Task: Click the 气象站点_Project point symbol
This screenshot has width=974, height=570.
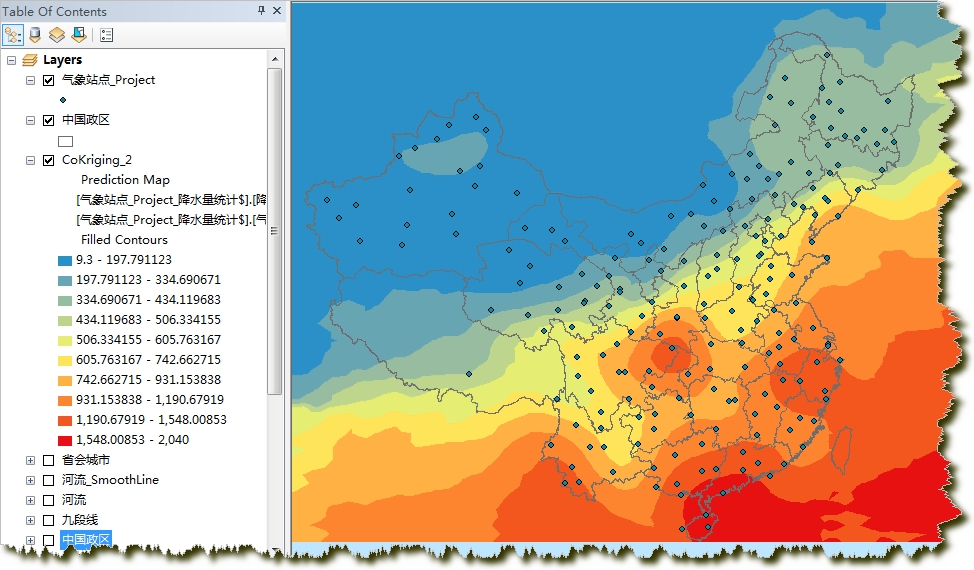Action: coord(63,100)
